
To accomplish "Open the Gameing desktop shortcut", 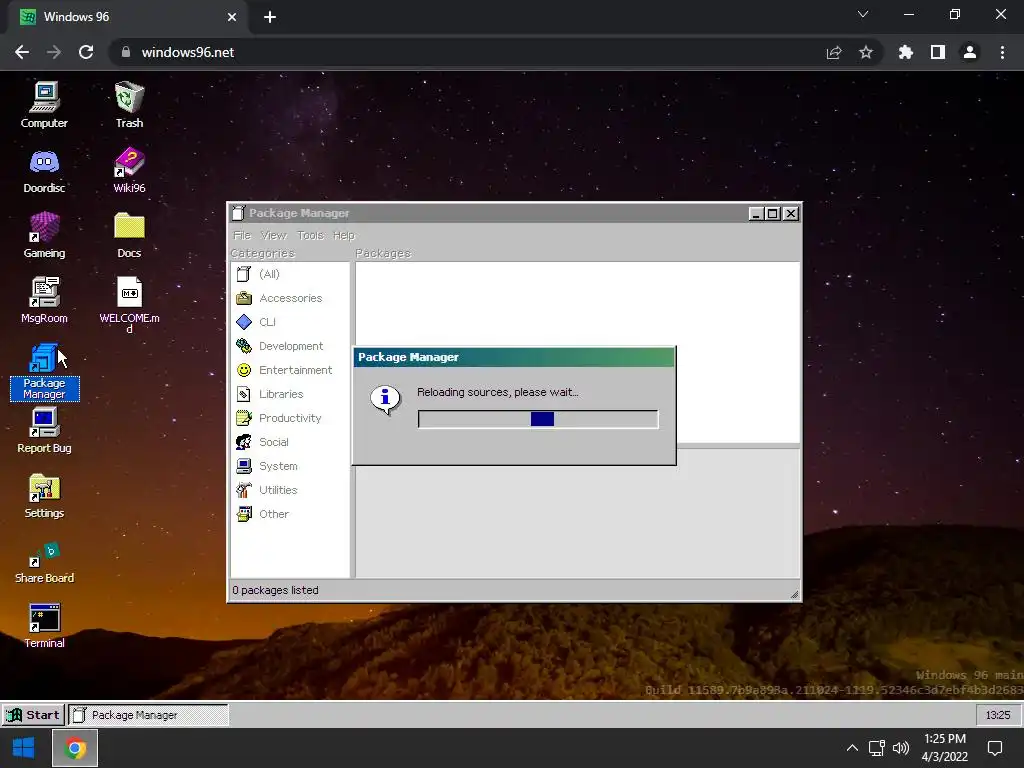I will coord(44,236).
